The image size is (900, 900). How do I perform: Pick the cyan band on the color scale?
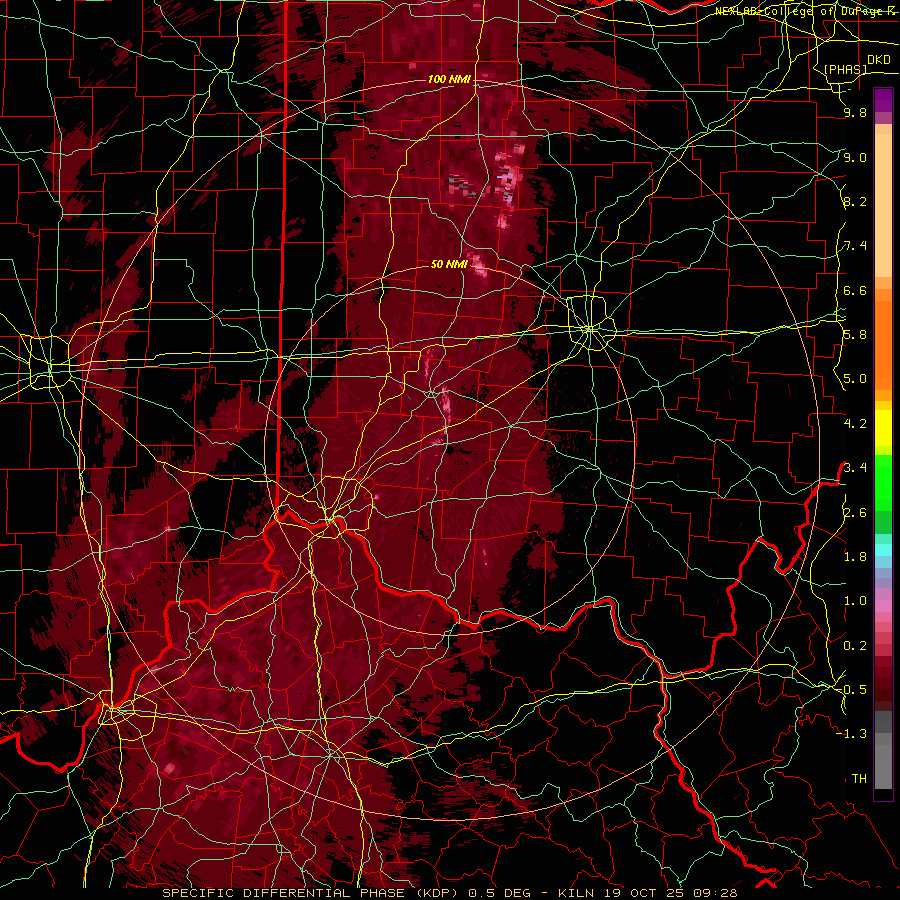pyautogui.click(x=883, y=550)
